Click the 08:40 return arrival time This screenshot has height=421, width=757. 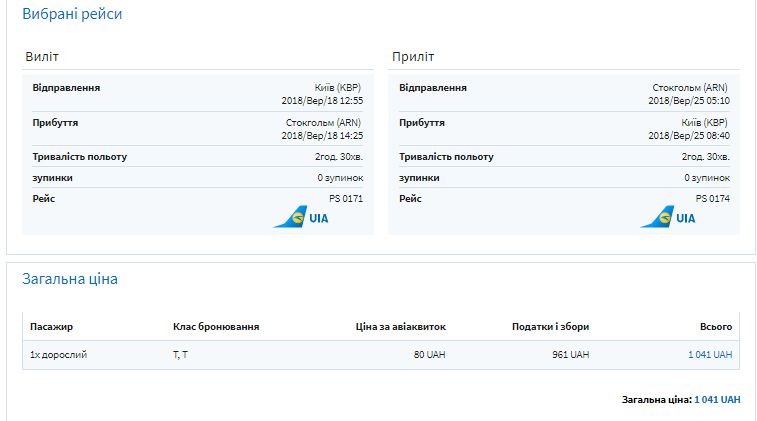pos(717,136)
